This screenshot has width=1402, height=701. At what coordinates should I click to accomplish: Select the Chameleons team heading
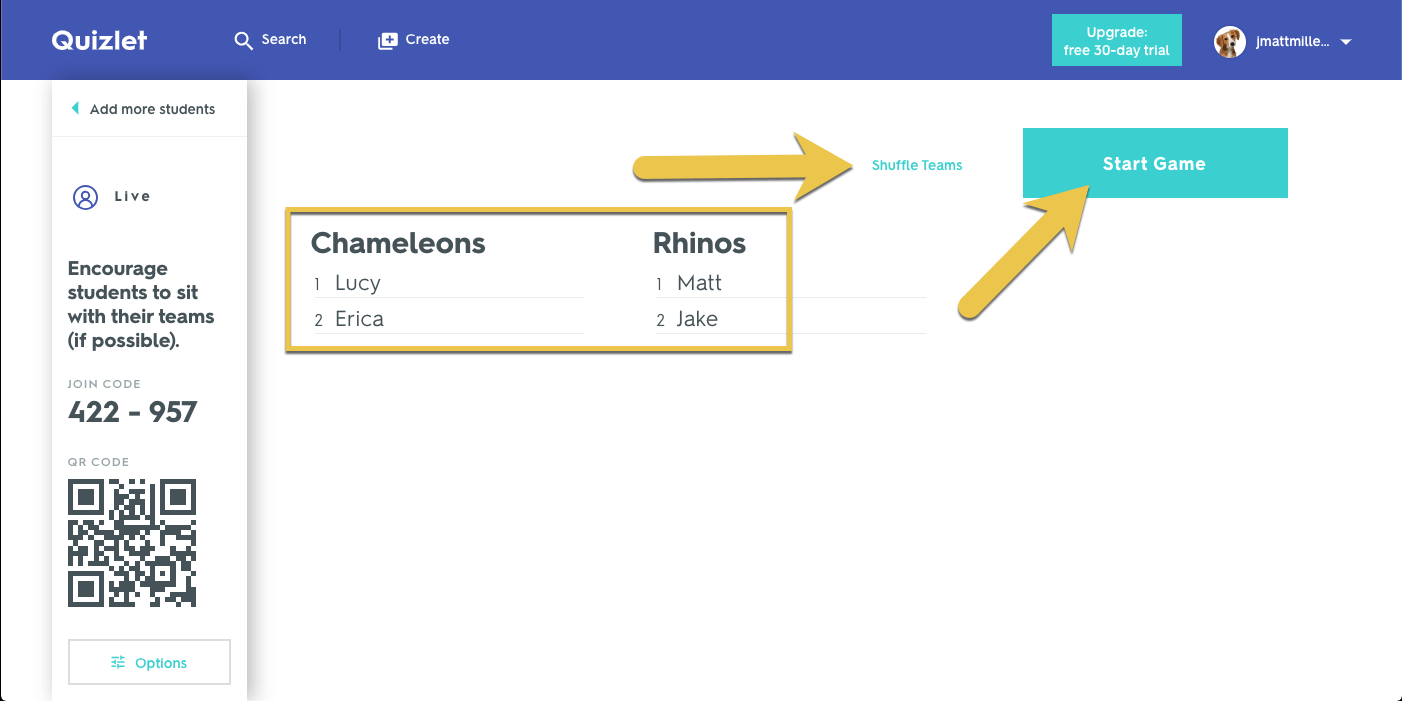tap(397, 242)
